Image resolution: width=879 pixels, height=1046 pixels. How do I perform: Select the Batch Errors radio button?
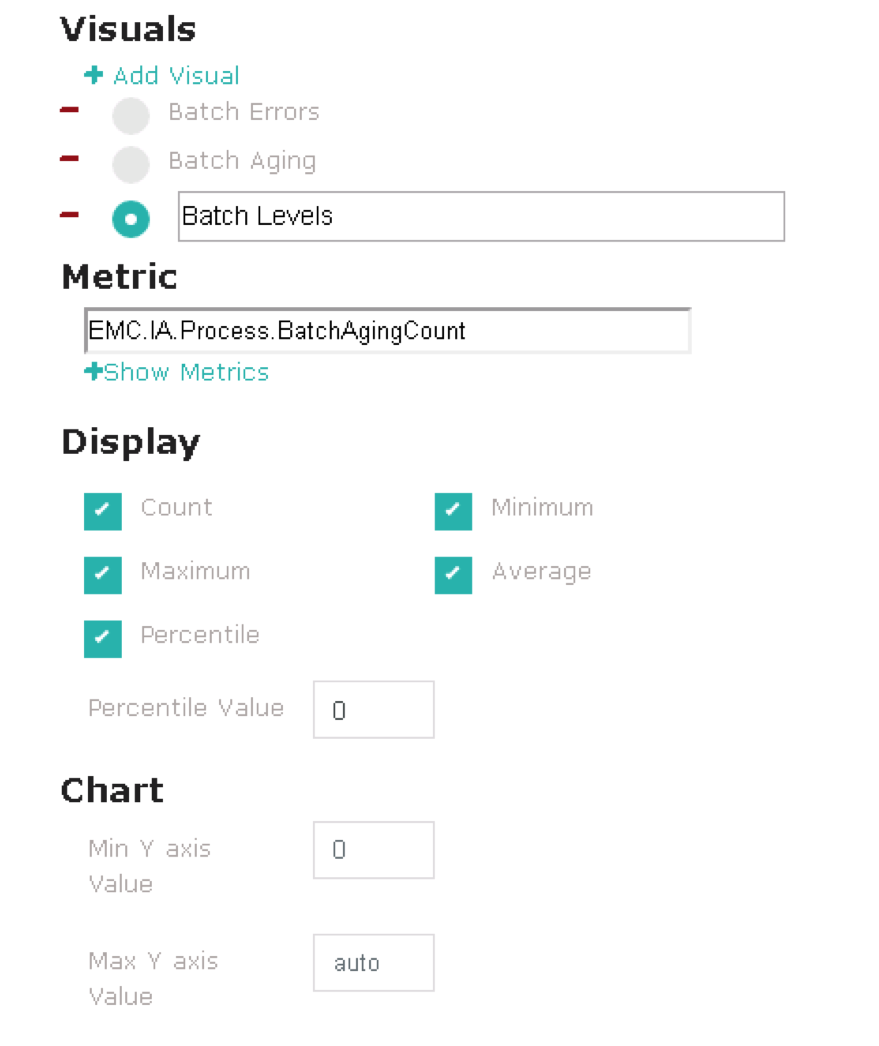pos(131,115)
